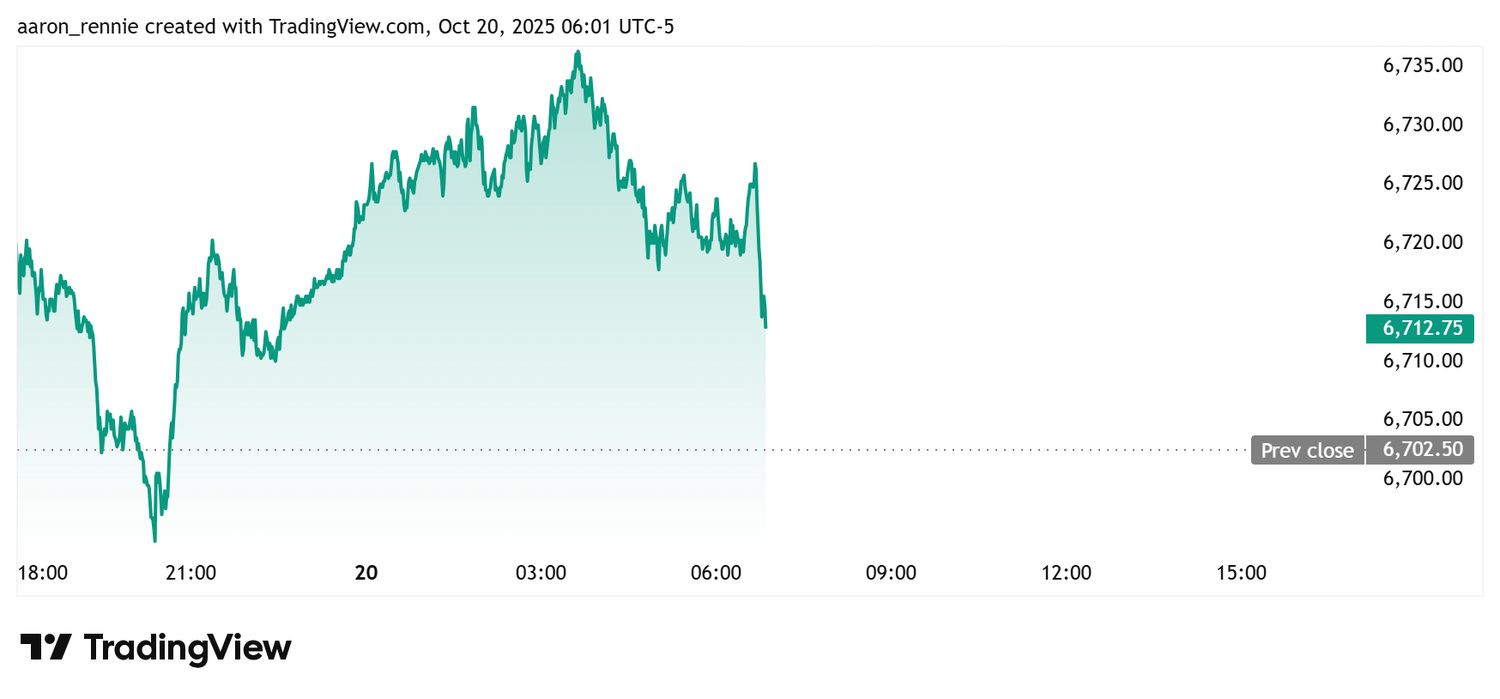The height and width of the screenshot is (699, 1500).
Task: Click the 12:00 time axis label
Action: click(1066, 573)
